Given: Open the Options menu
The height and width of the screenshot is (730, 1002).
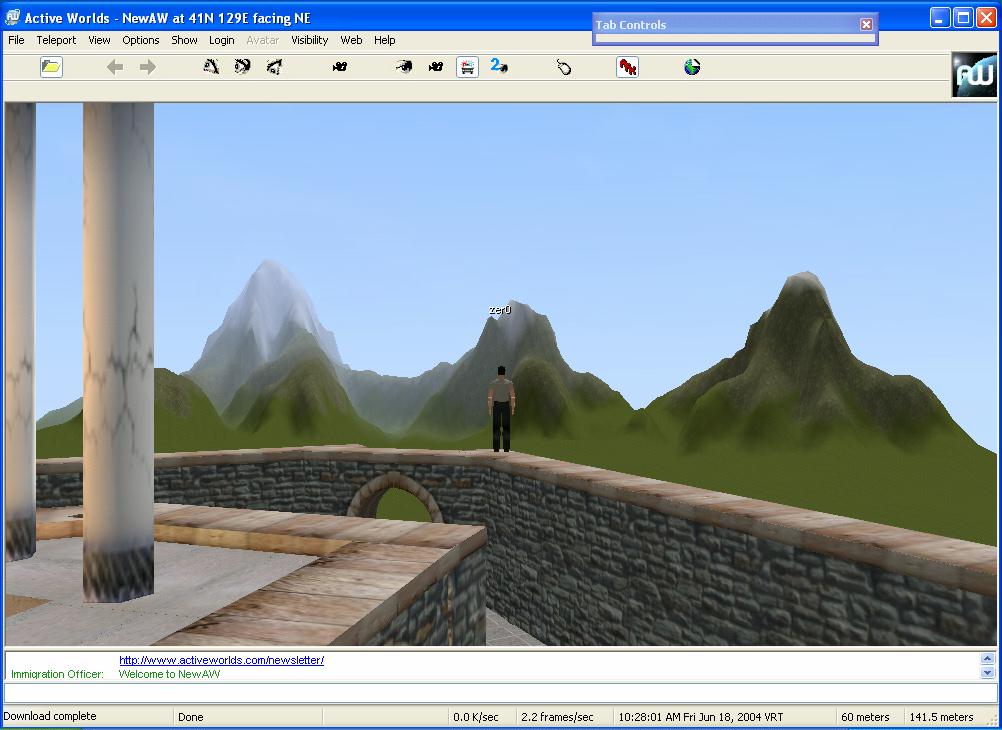Looking at the screenshot, I should (x=141, y=40).
